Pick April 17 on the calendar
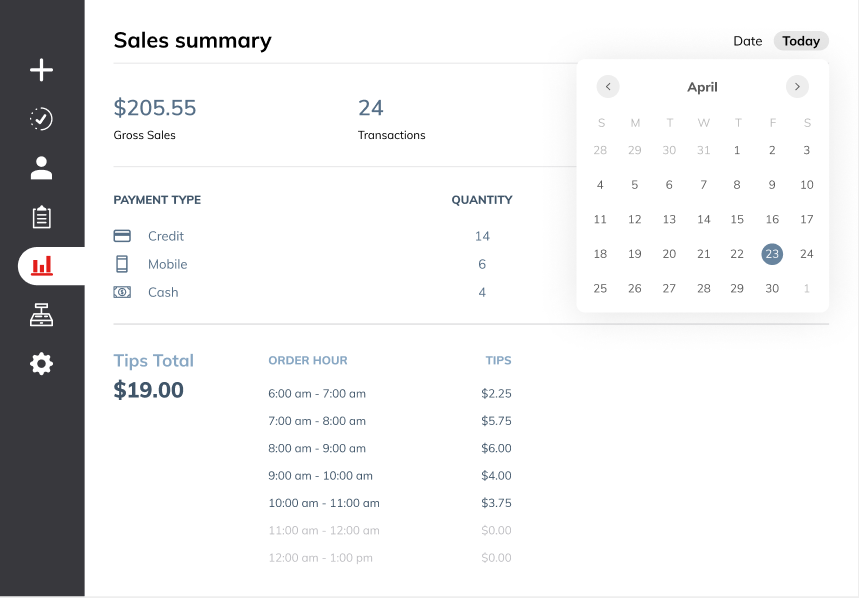This screenshot has height=598, width=859. [x=806, y=219]
